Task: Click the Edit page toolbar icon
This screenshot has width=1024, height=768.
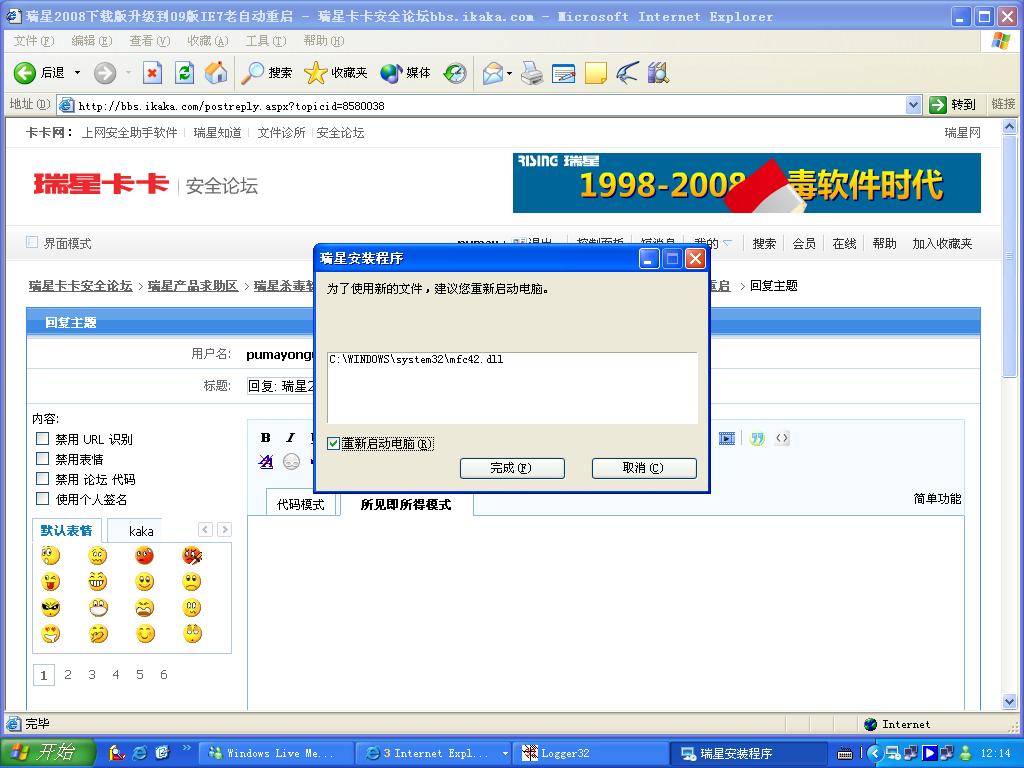Action: [x=564, y=72]
